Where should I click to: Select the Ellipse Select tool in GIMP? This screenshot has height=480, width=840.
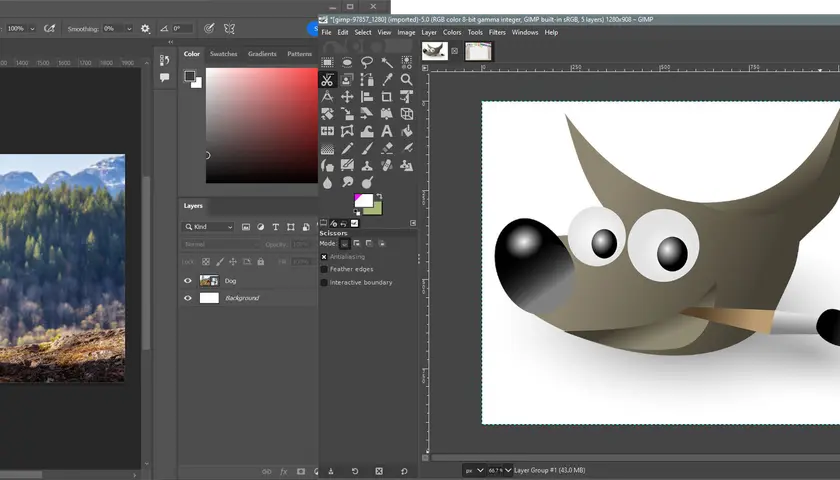[x=347, y=63]
